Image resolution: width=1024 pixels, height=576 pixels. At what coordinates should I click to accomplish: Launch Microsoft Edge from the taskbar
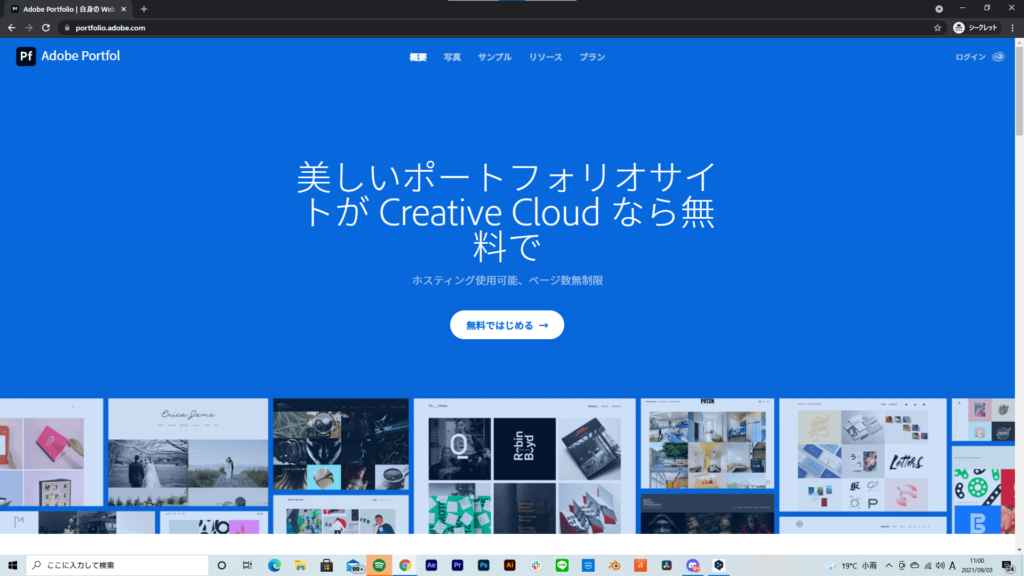pyautogui.click(x=274, y=566)
